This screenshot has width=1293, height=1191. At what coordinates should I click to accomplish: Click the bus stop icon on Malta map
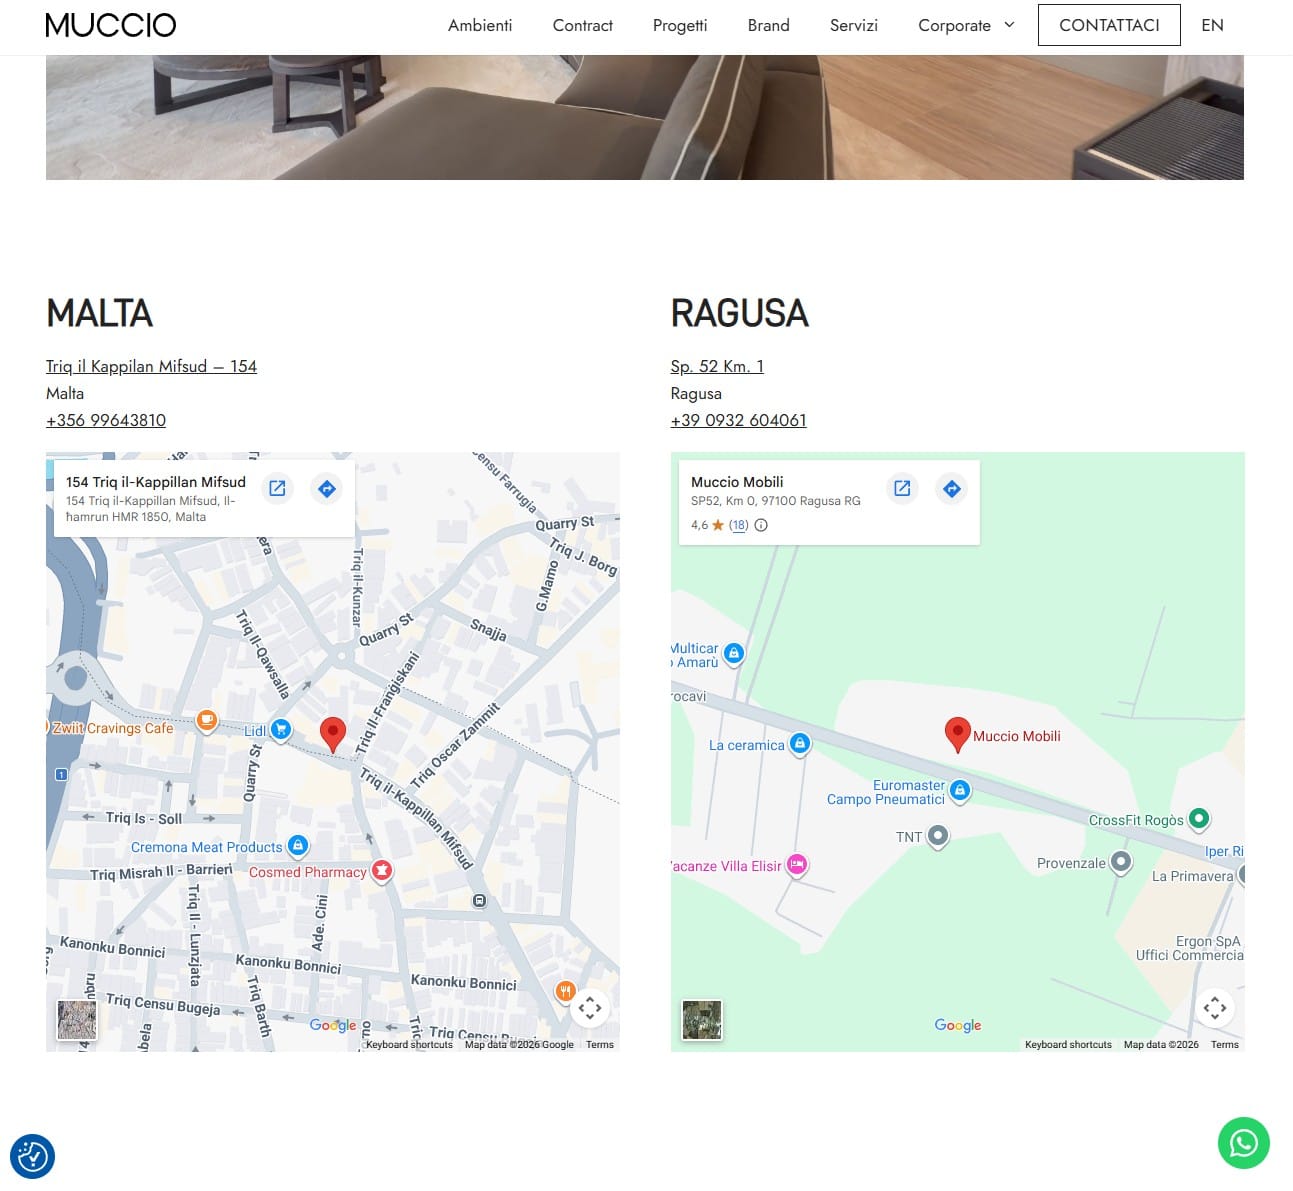click(x=479, y=901)
